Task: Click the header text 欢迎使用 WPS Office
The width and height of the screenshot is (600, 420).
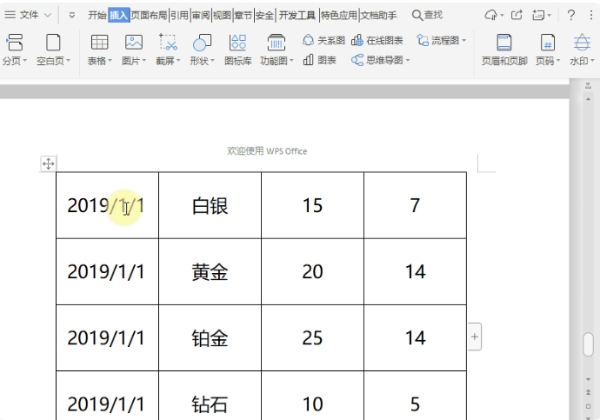Action: tap(267, 151)
